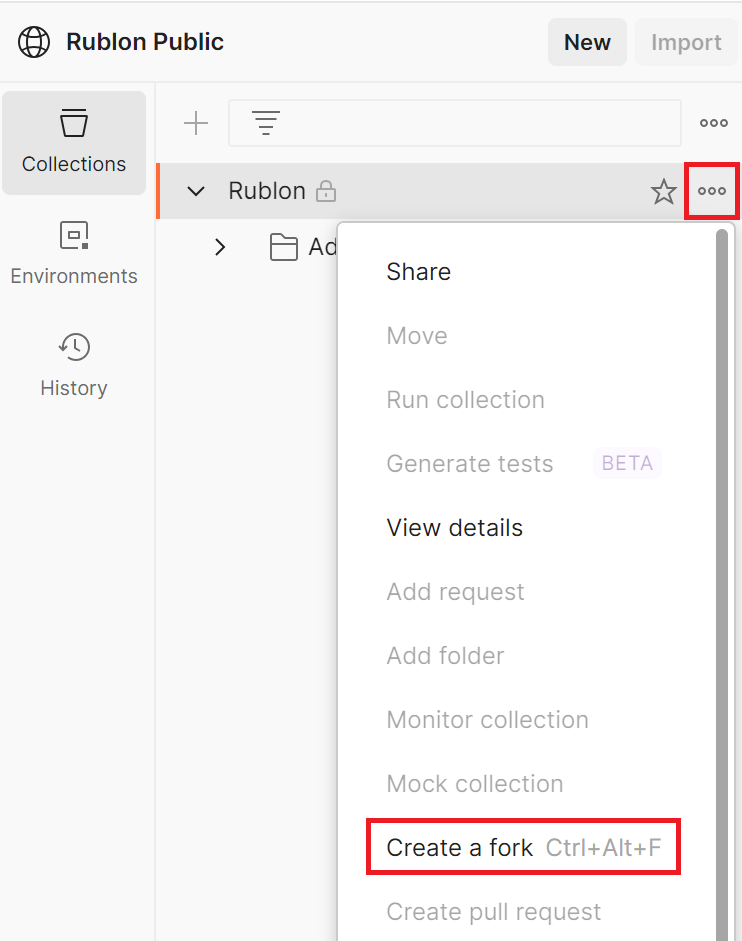Select Share from the context menu
The height and width of the screenshot is (941, 742).
click(x=418, y=272)
